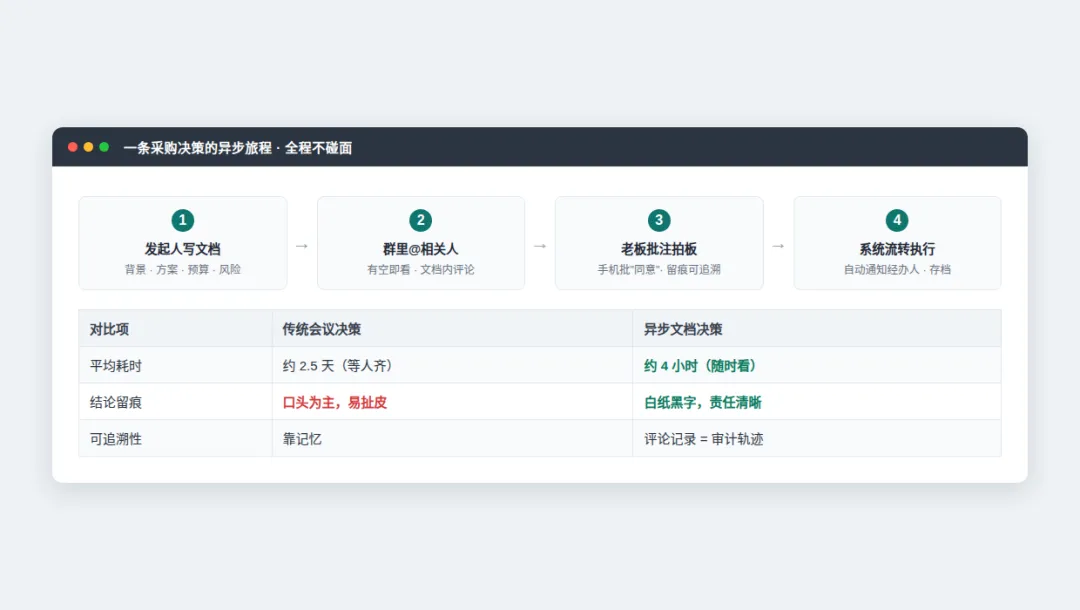The width and height of the screenshot is (1080, 610).
Task: Click arrow between steps 3 and 4
Action: pyautogui.click(x=778, y=246)
